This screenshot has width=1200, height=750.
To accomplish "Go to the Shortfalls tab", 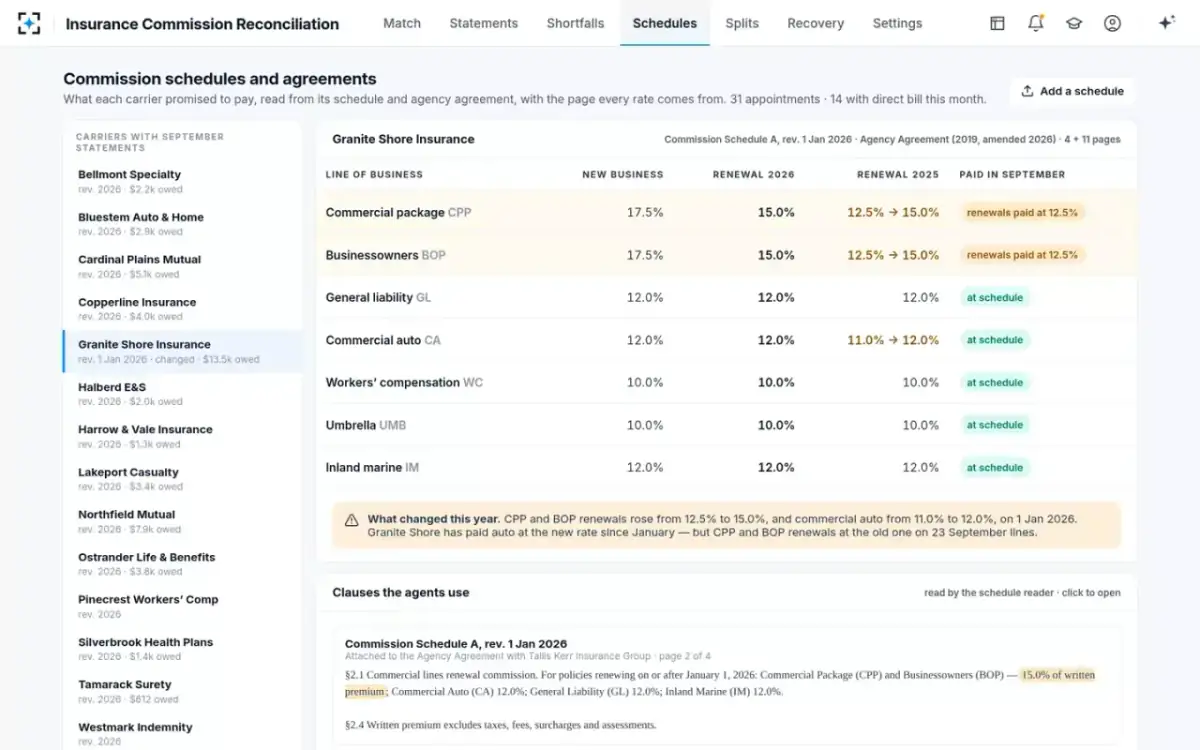I will click(576, 23).
